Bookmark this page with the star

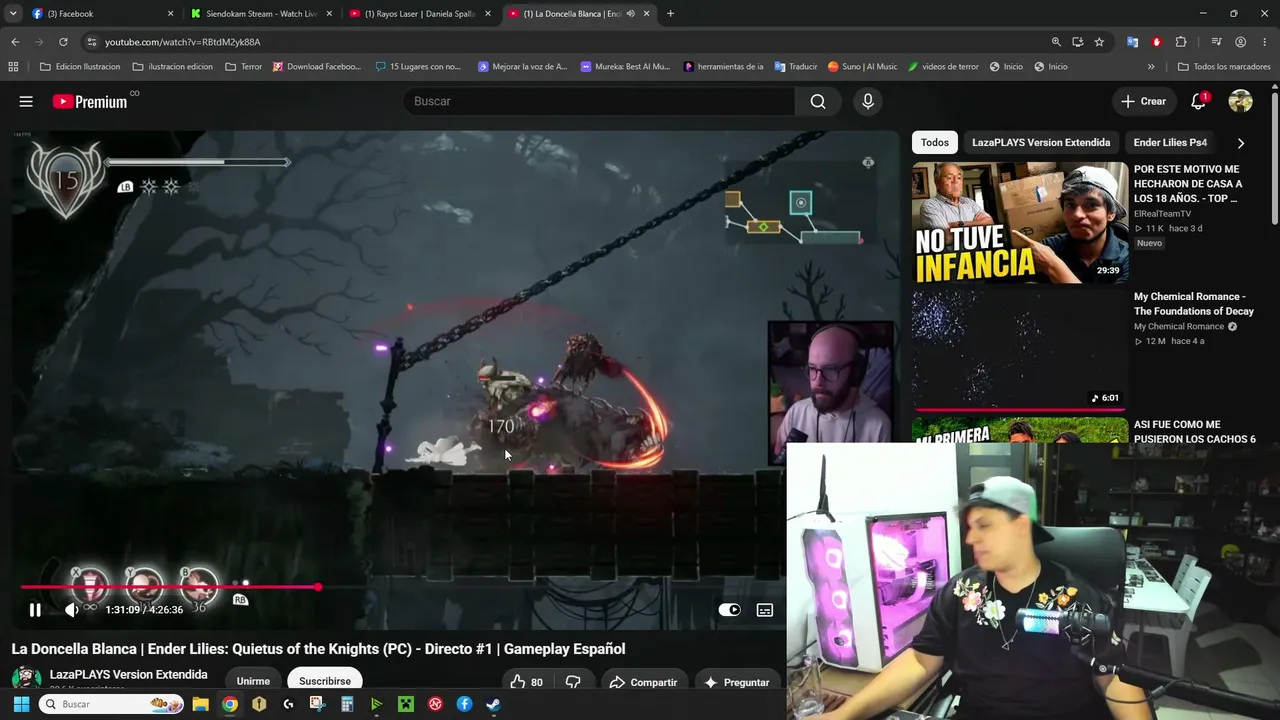1099,42
